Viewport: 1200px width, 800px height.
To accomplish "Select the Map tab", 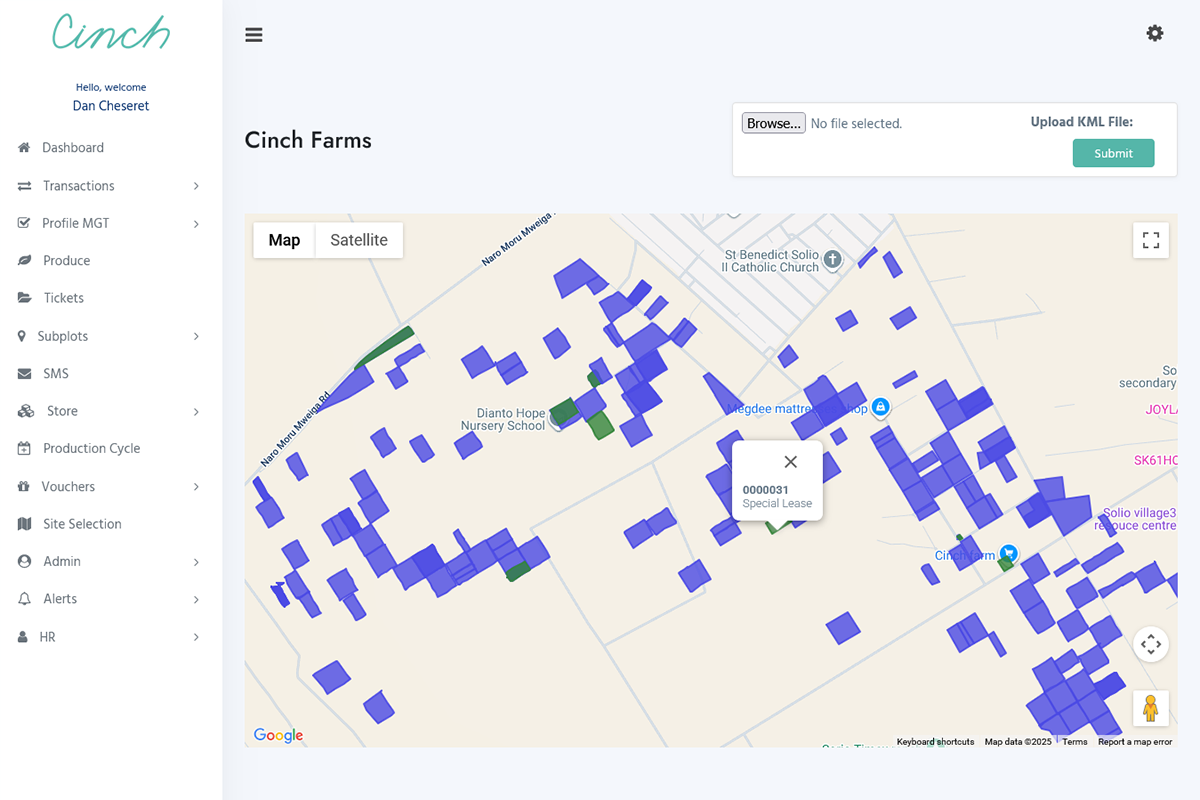I will [284, 240].
